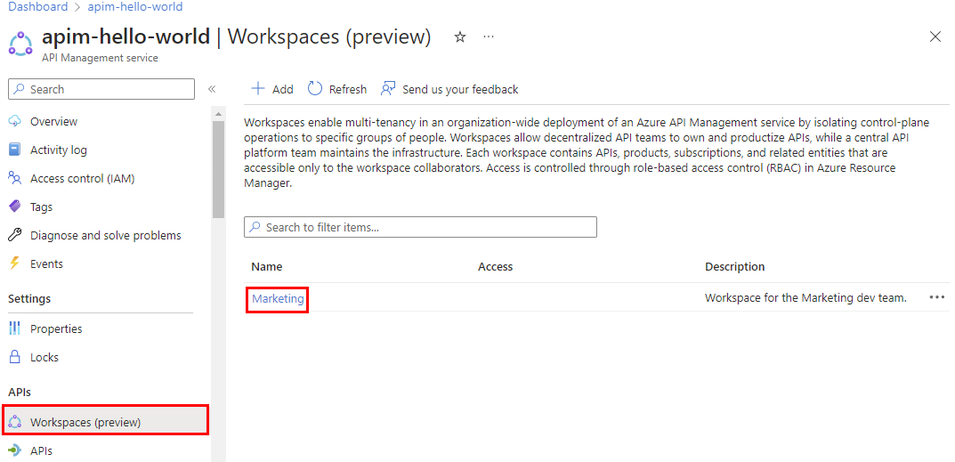Click the Workspaces (preview) sidebar icon
The height and width of the screenshot is (462, 955).
tap(15, 422)
